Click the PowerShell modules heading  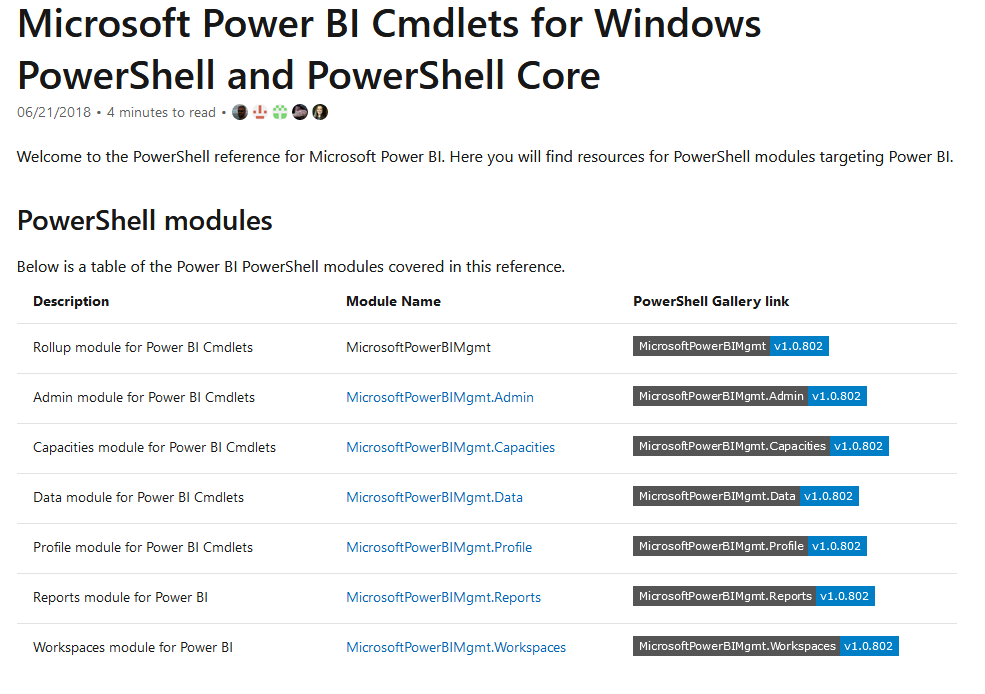pyautogui.click(x=145, y=220)
